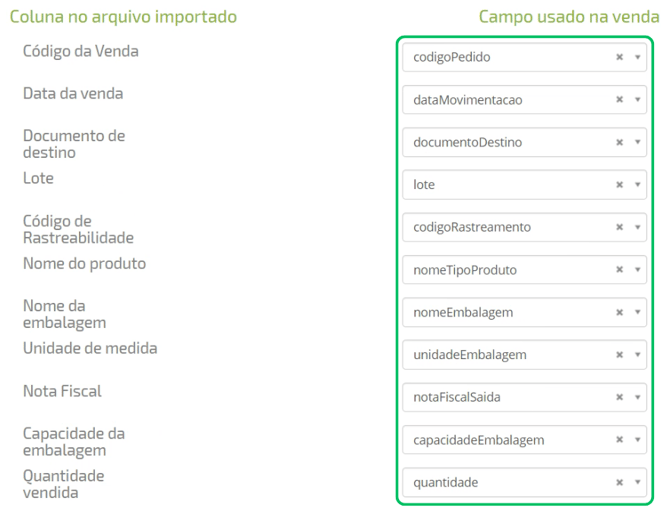
Task: Click the documentoDestino combo box field
Action: click(x=500, y=143)
